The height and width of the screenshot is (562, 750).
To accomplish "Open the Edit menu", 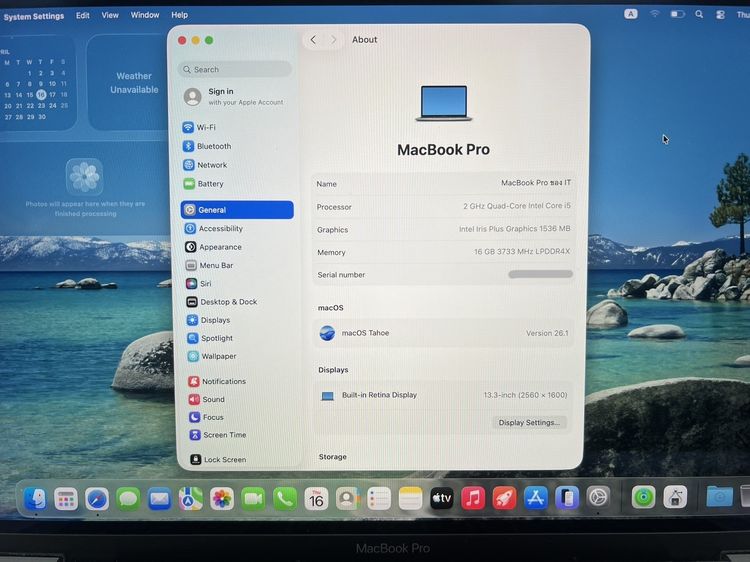I will coord(83,15).
